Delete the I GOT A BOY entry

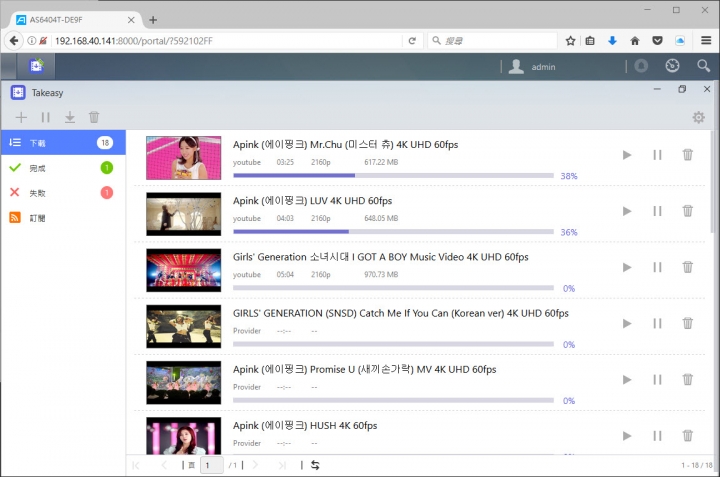tap(687, 267)
